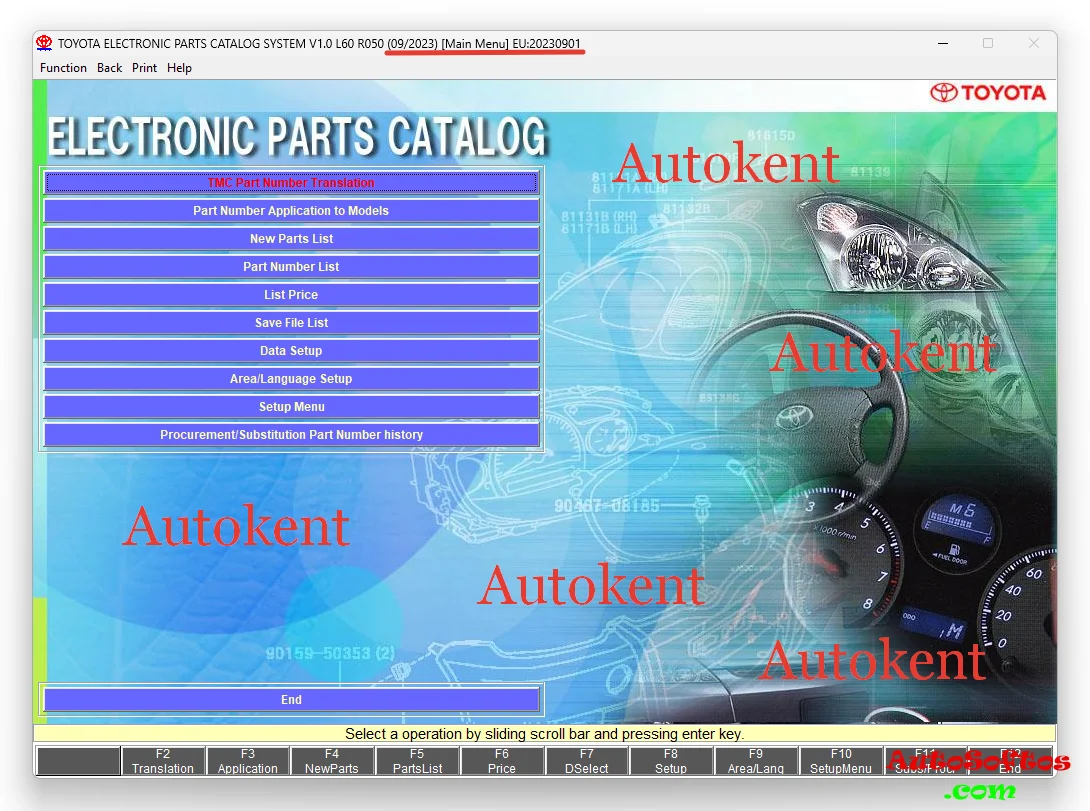Select TMC Part Number Translation
Screen dimensions: 1090x811
pos(291,182)
